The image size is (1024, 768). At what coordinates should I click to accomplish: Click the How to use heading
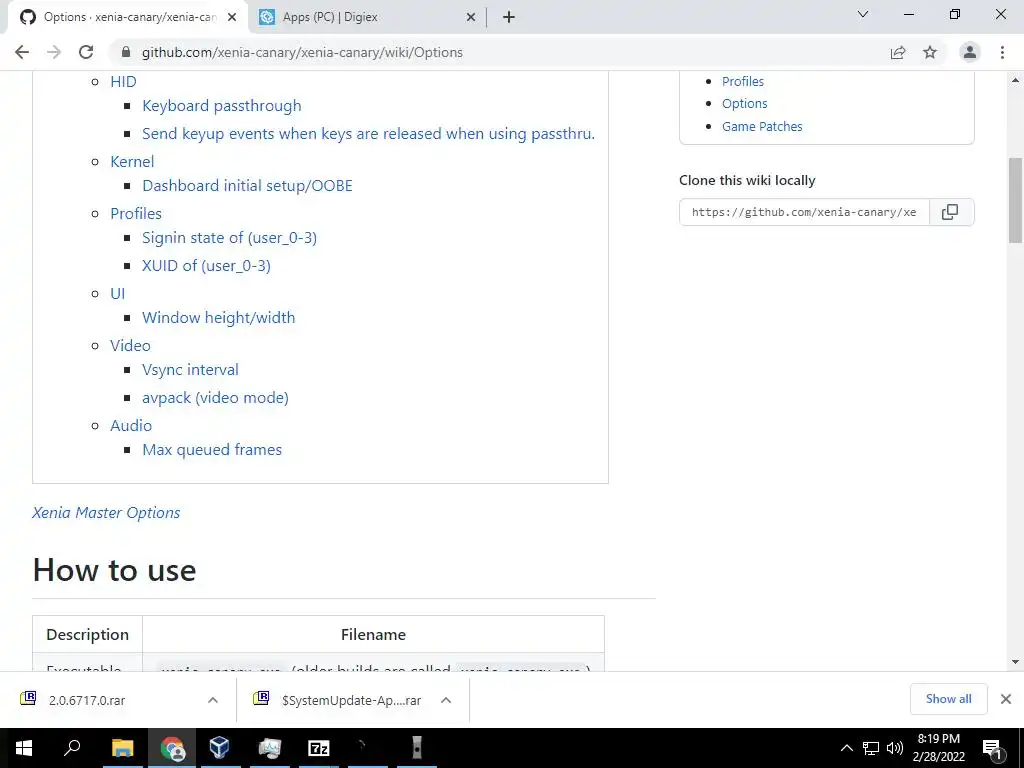click(x=114, y=570)
